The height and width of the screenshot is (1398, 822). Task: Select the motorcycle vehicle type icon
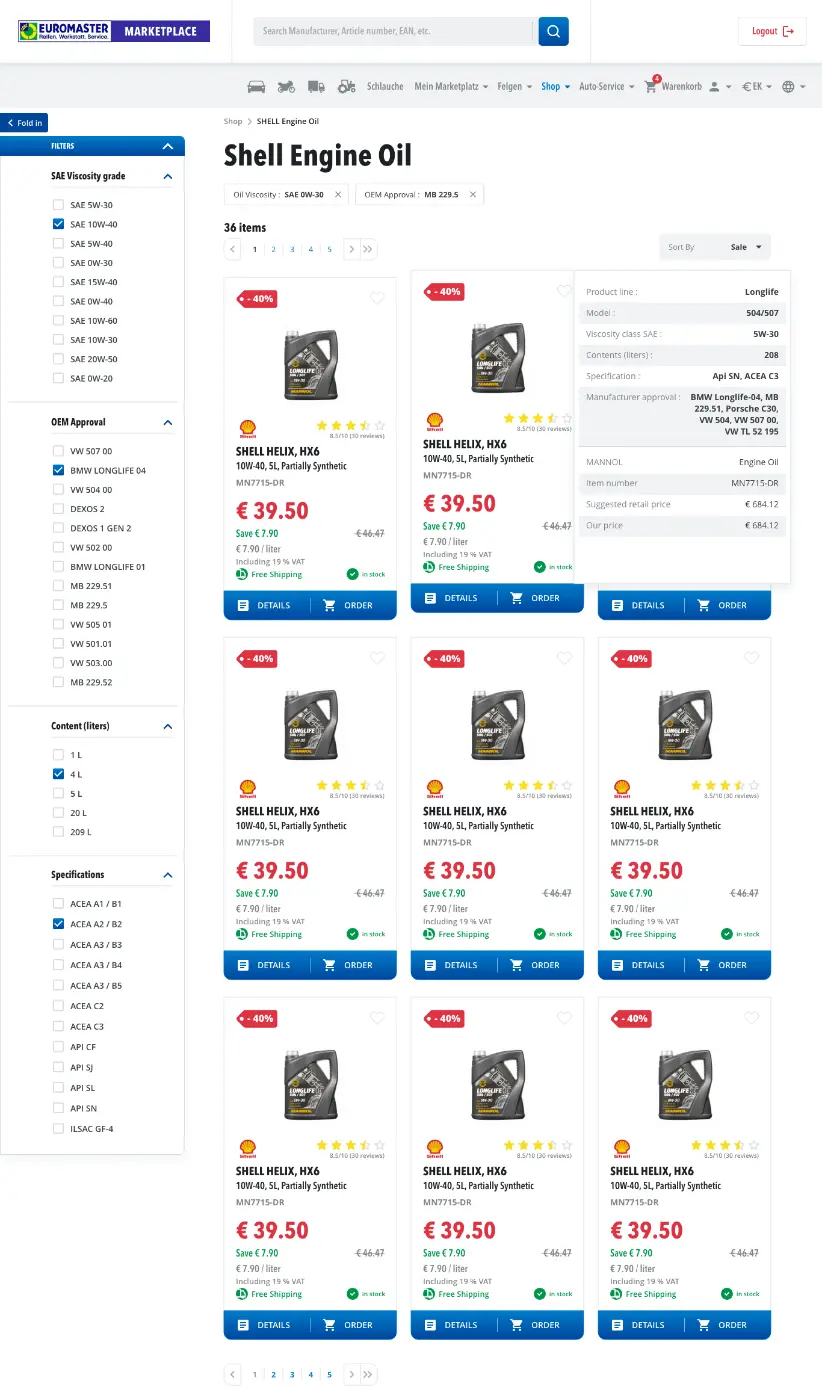pos(286,87)
